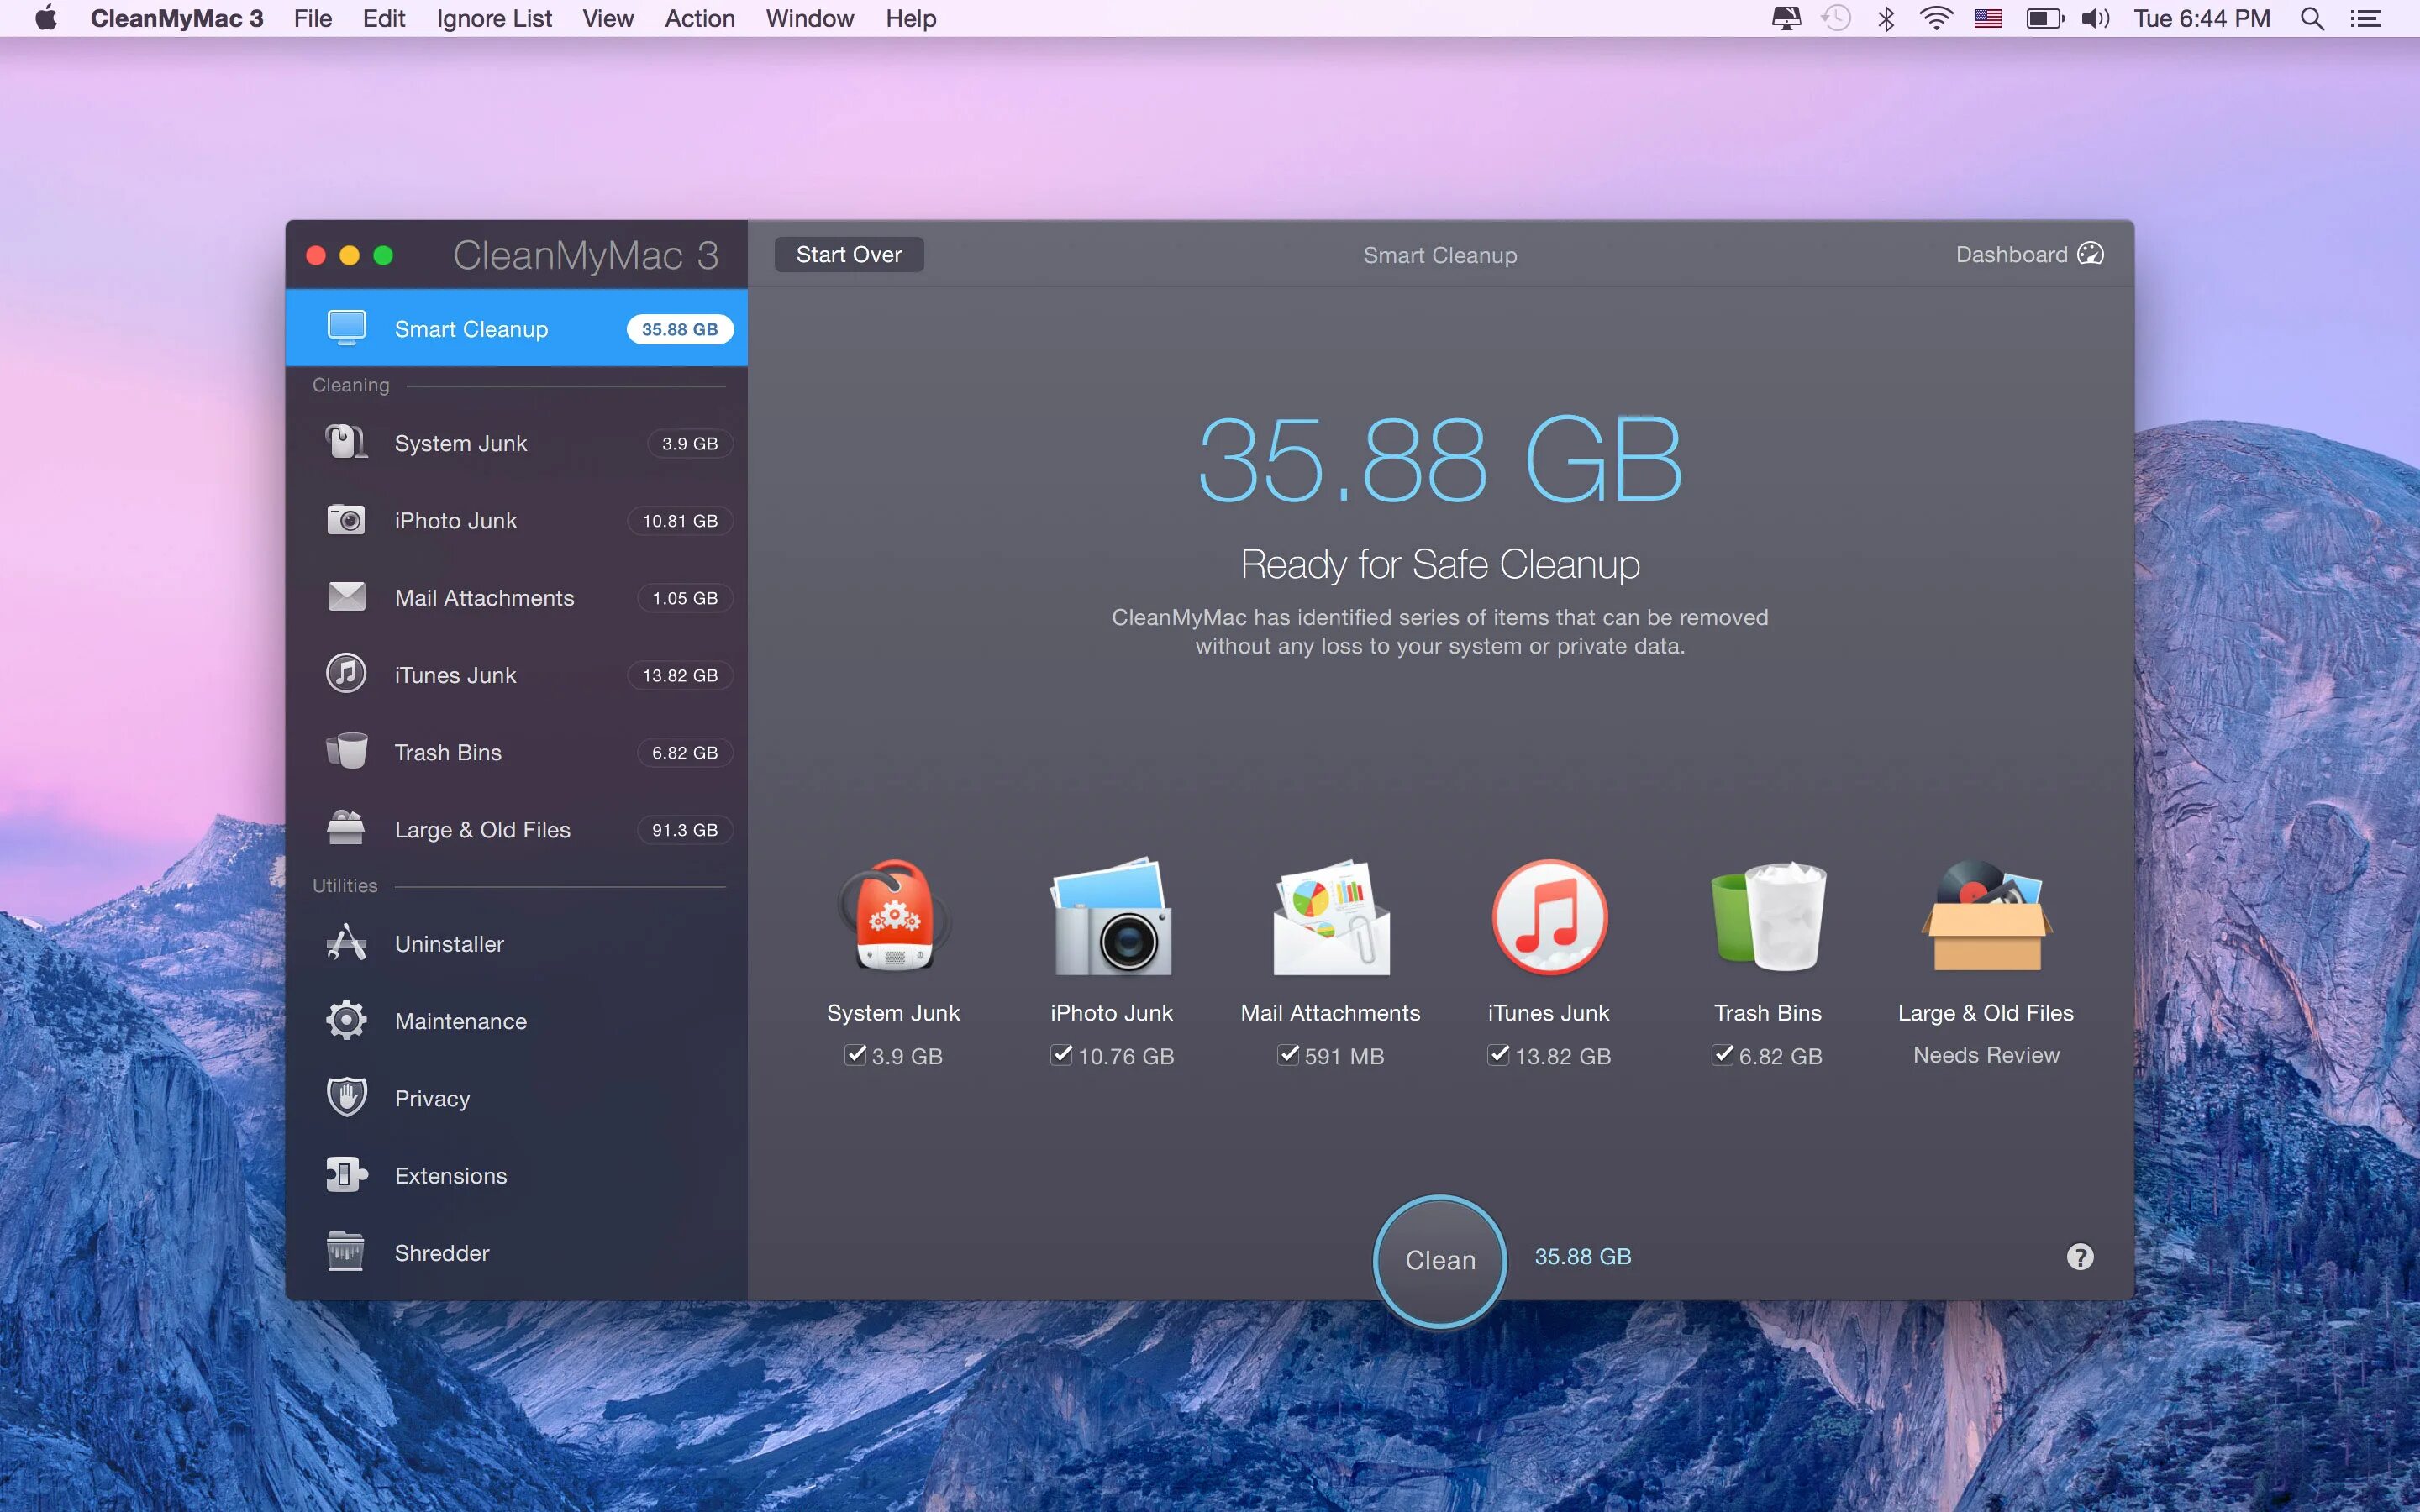Open the Action menu

click(699, 18)
